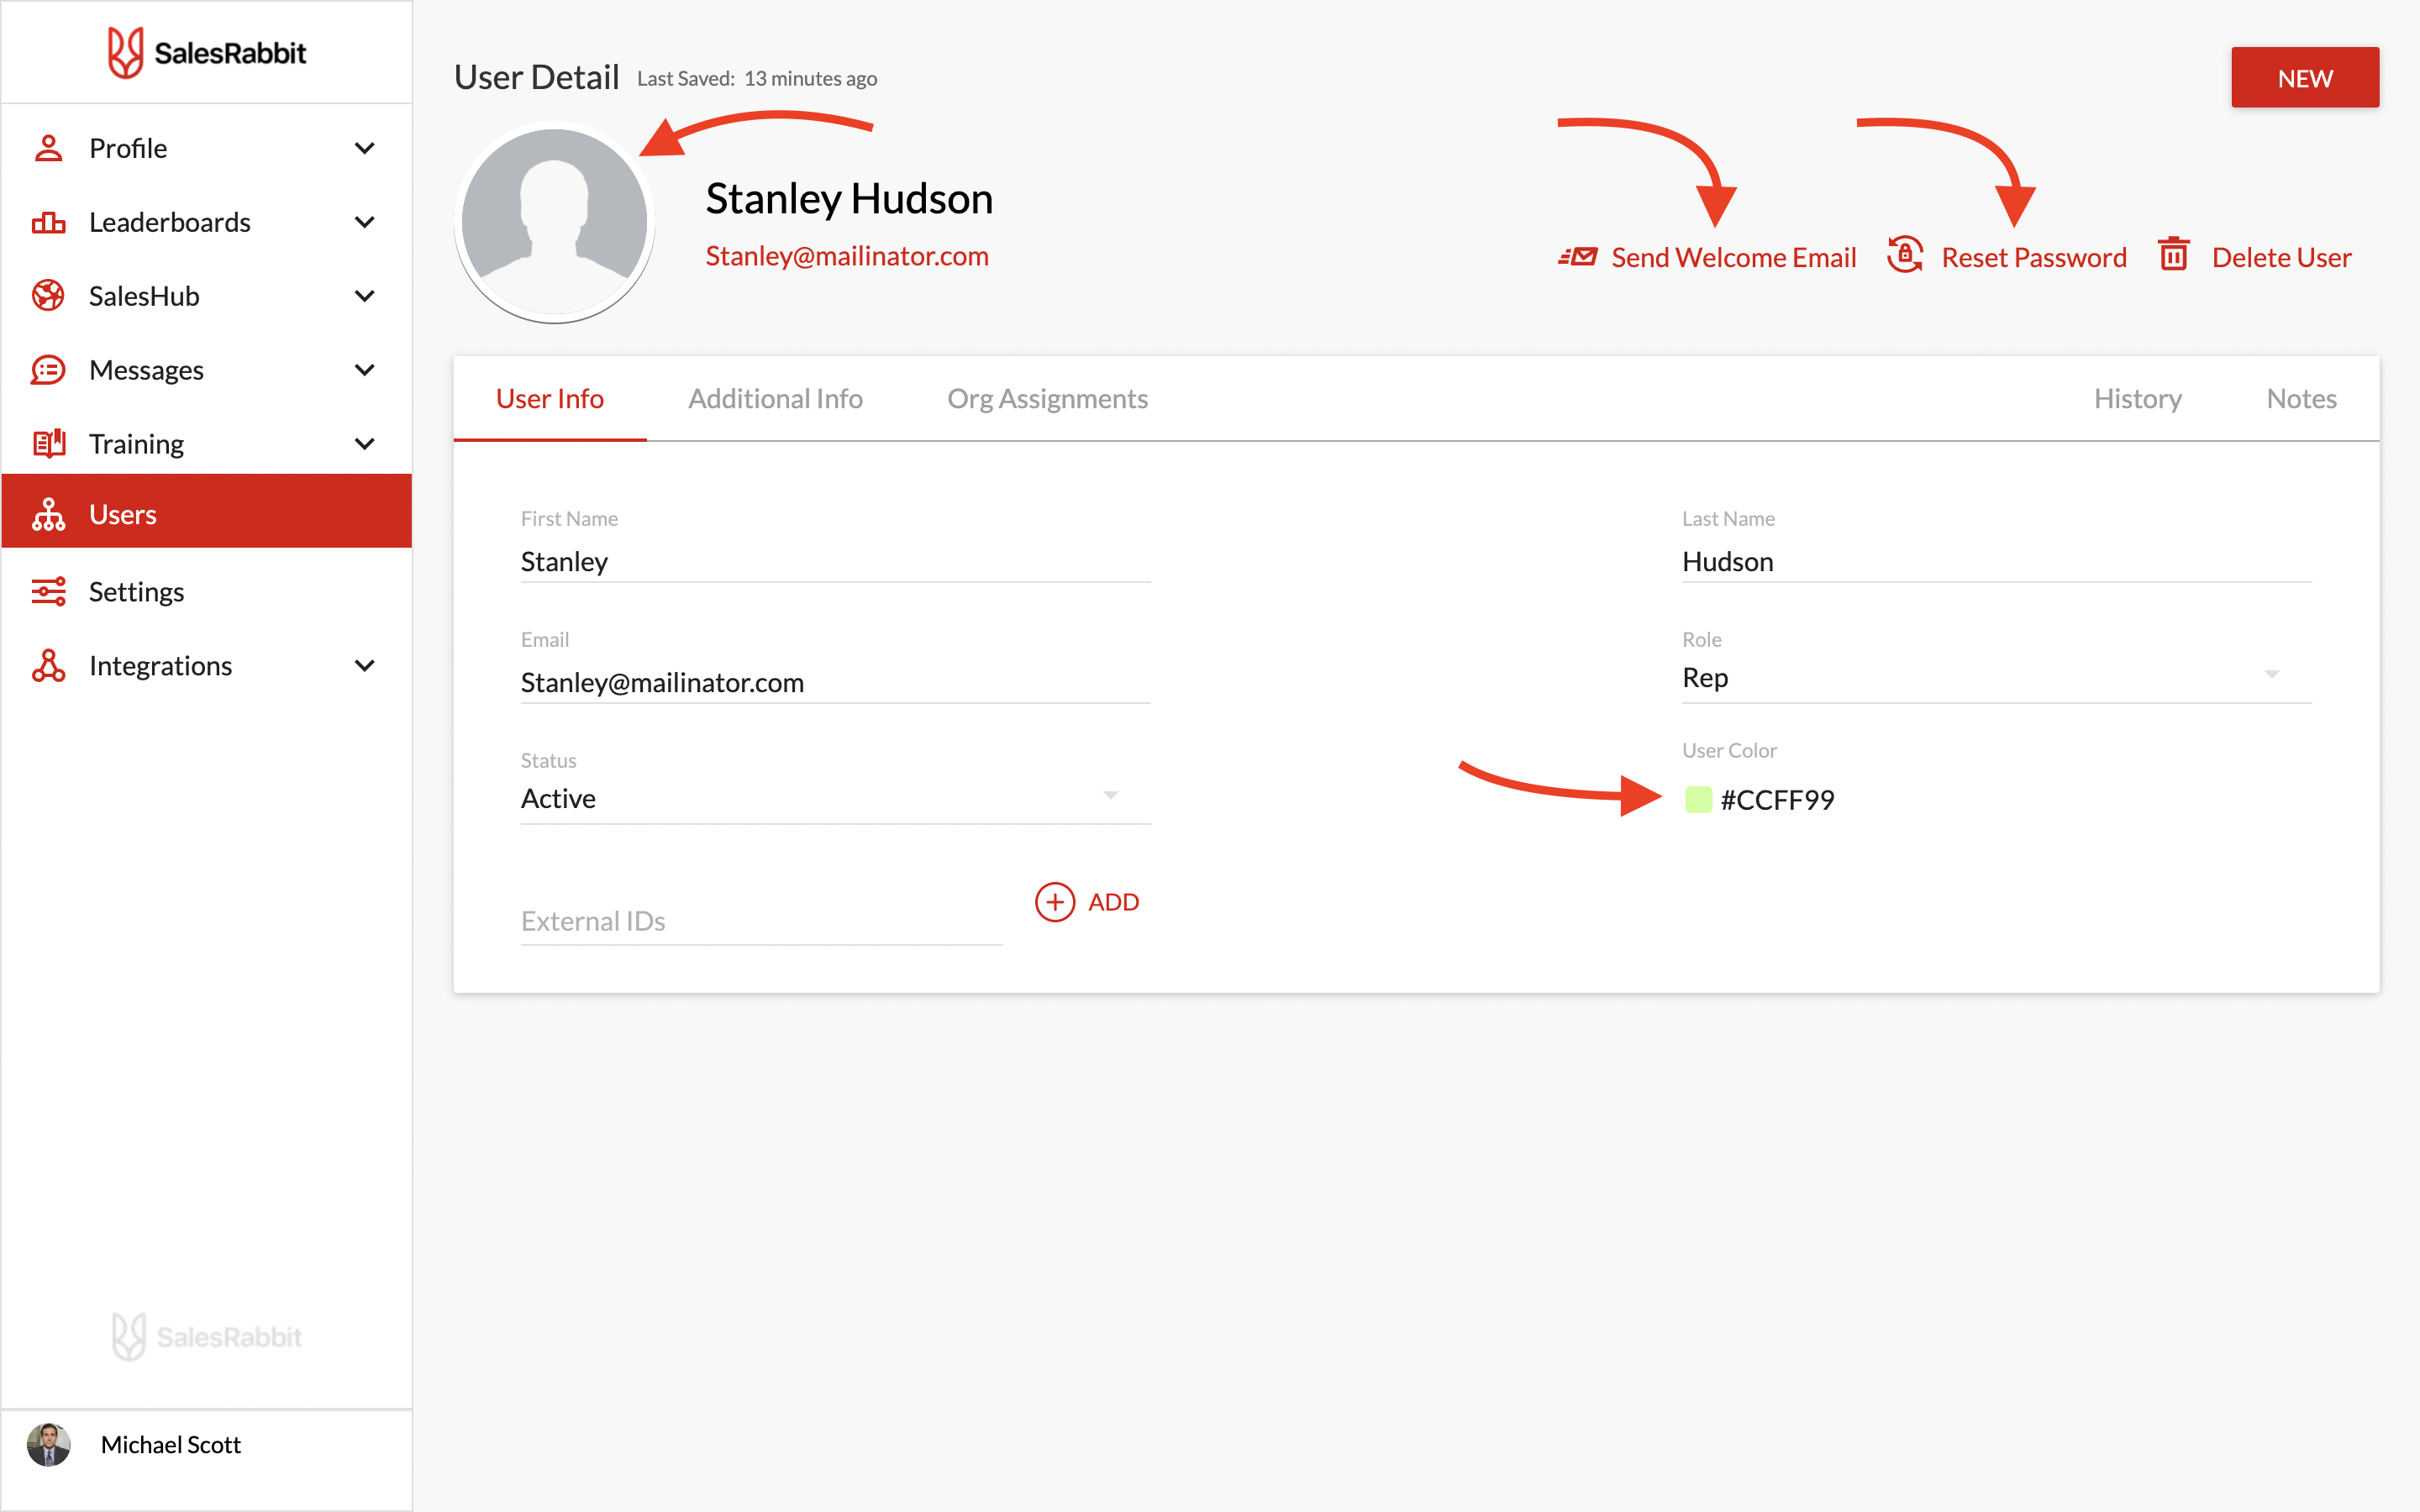Open the Role dropdown showing Rep
Screen dimensions: 2420x1512
click(1997, 677)
